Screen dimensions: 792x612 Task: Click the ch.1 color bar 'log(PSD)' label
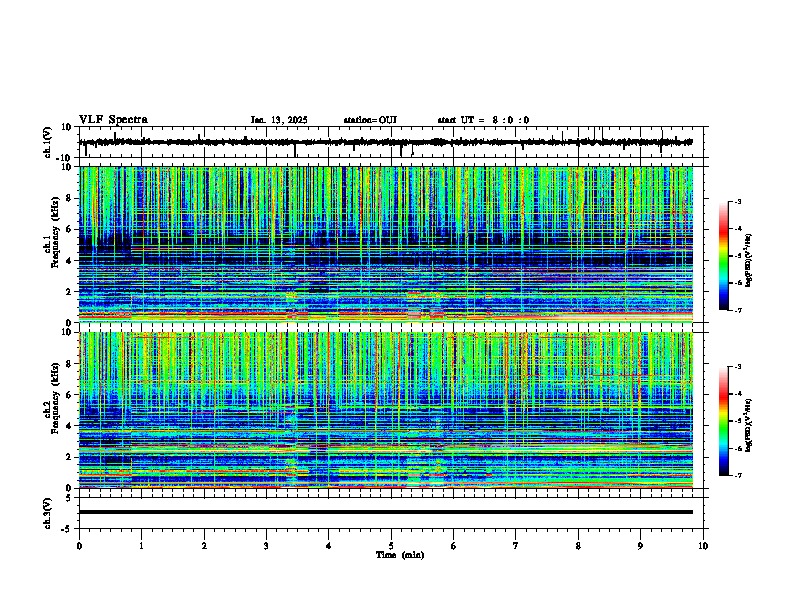pyautogui.click(x=748, y=261)
